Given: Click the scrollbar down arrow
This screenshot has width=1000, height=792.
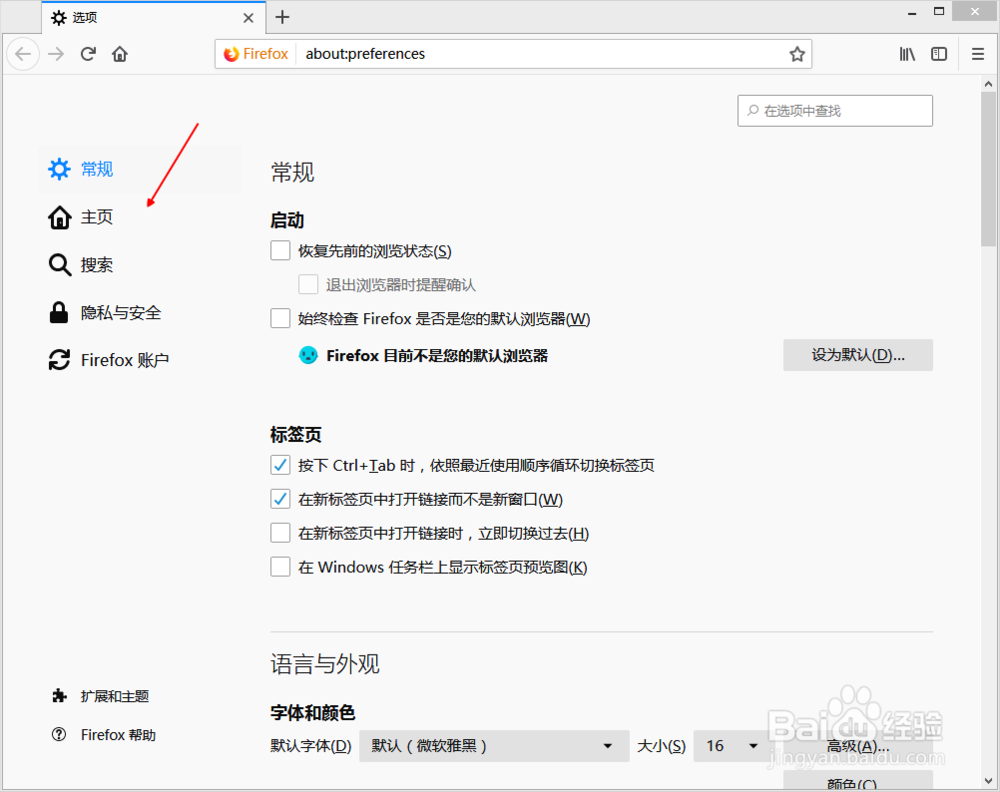Looking at the screenshot, I should (x=988, y=781).
